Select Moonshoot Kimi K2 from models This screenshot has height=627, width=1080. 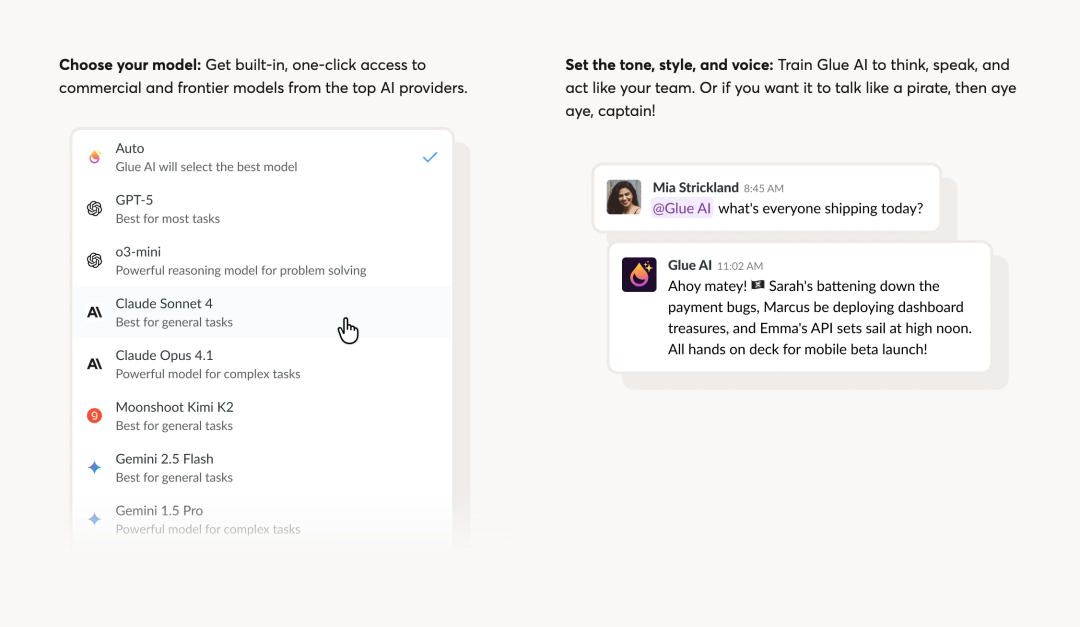coord(174,416)
